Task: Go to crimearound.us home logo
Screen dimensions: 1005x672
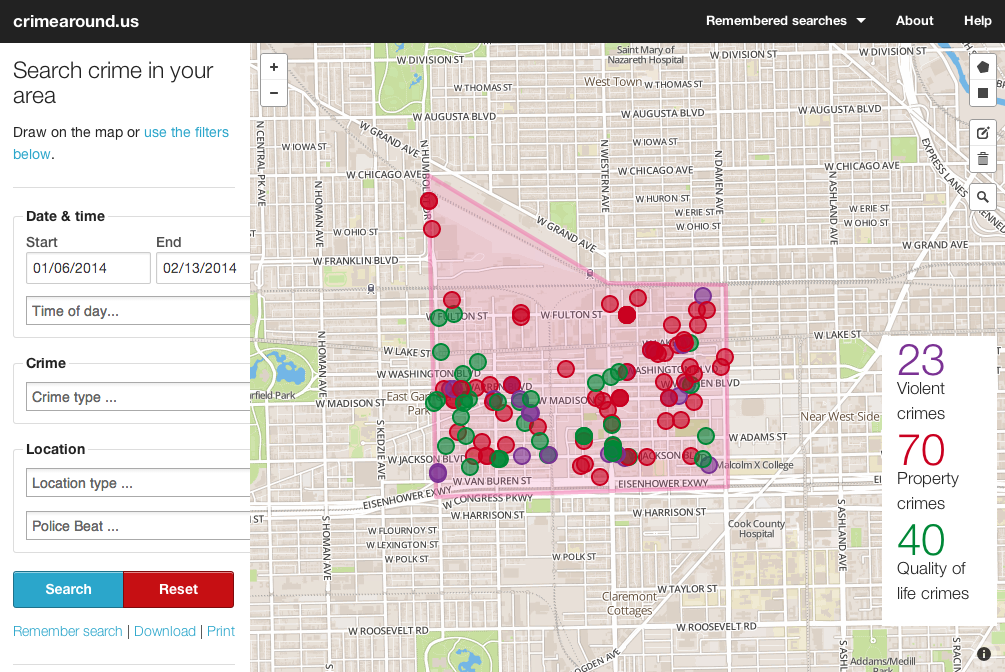Action: pos(76,21)
